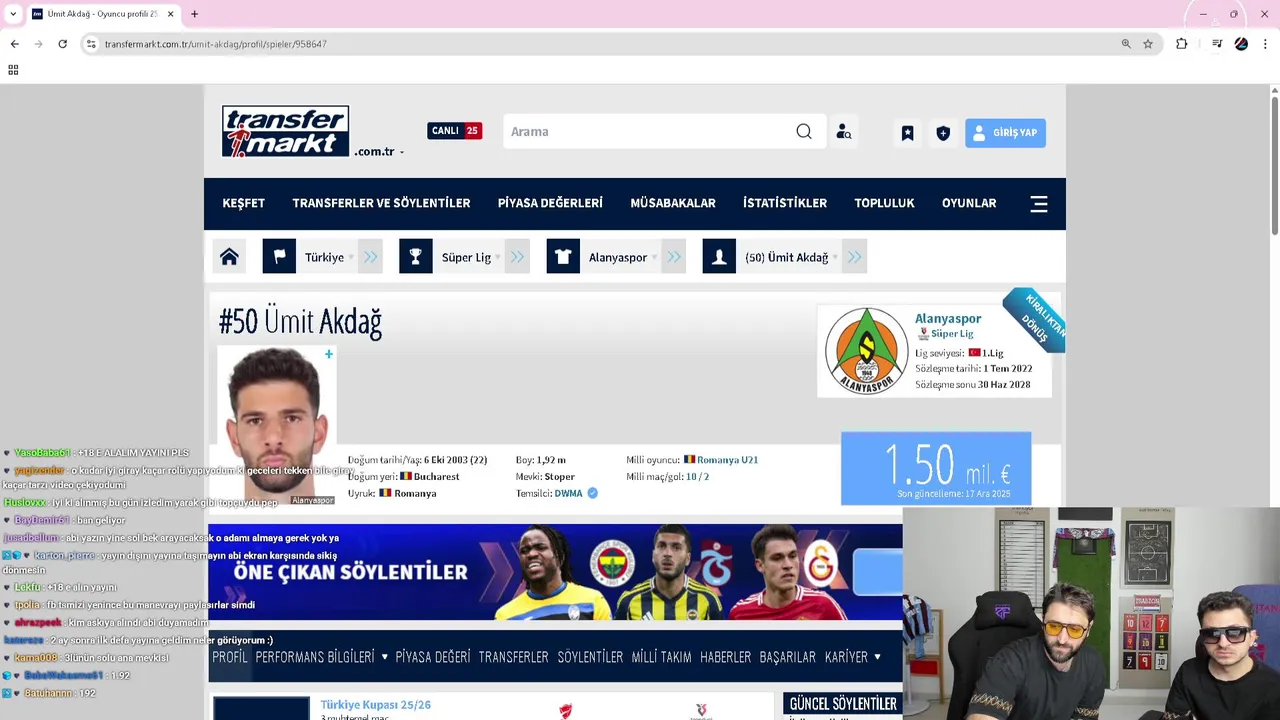The image size is (1280, 720).
Task: Click the Giriş Yap button
Action: coord(1005,133)
